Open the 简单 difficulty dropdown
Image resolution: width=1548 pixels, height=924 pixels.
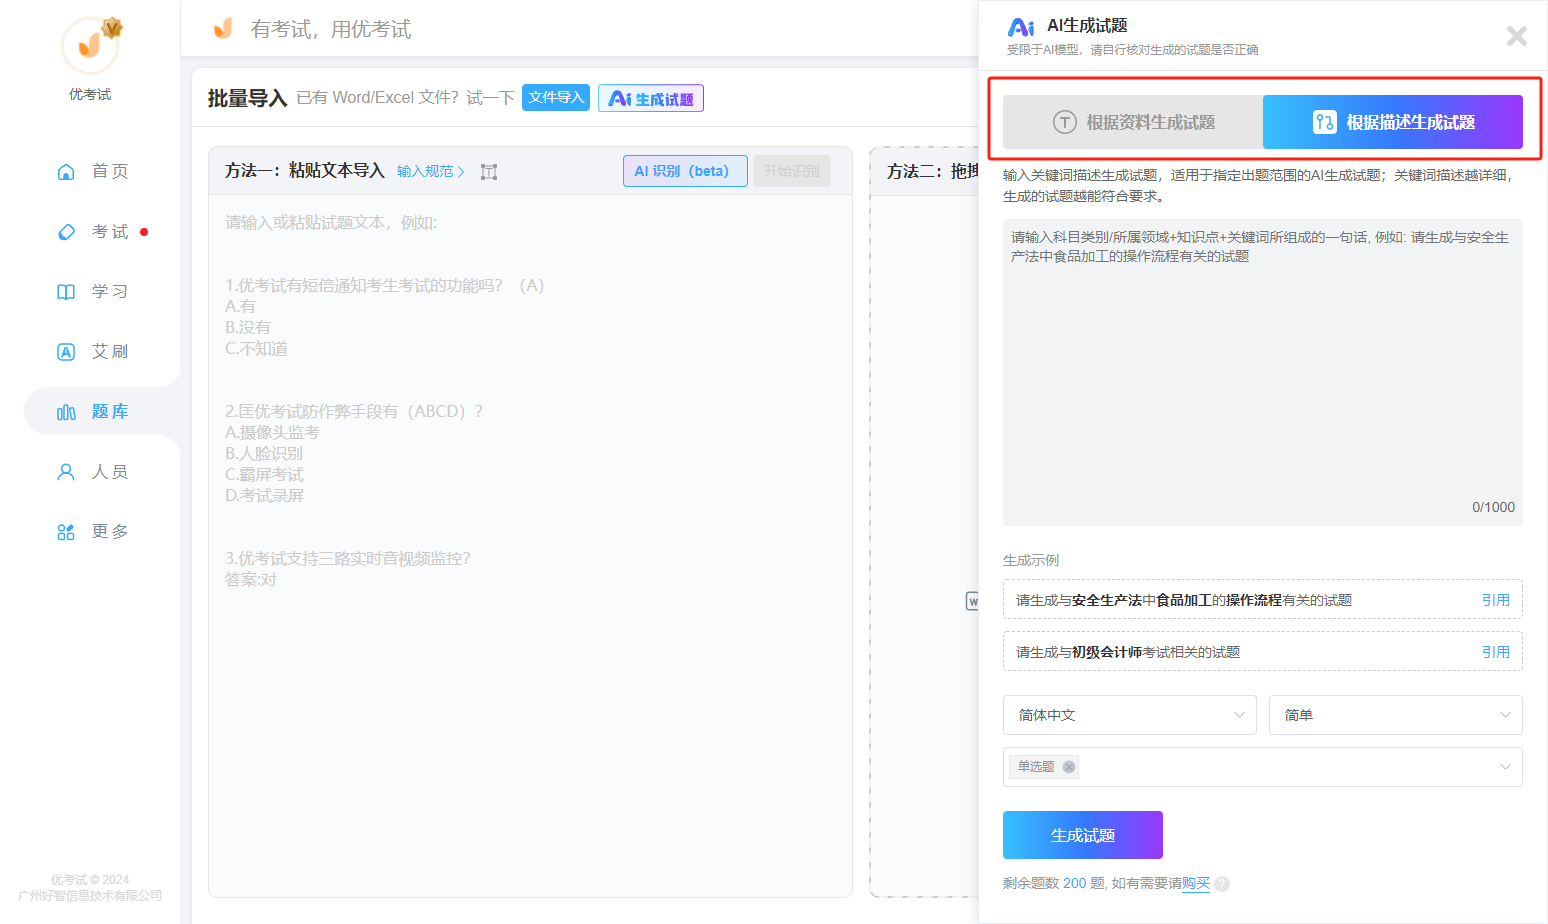1396,715
